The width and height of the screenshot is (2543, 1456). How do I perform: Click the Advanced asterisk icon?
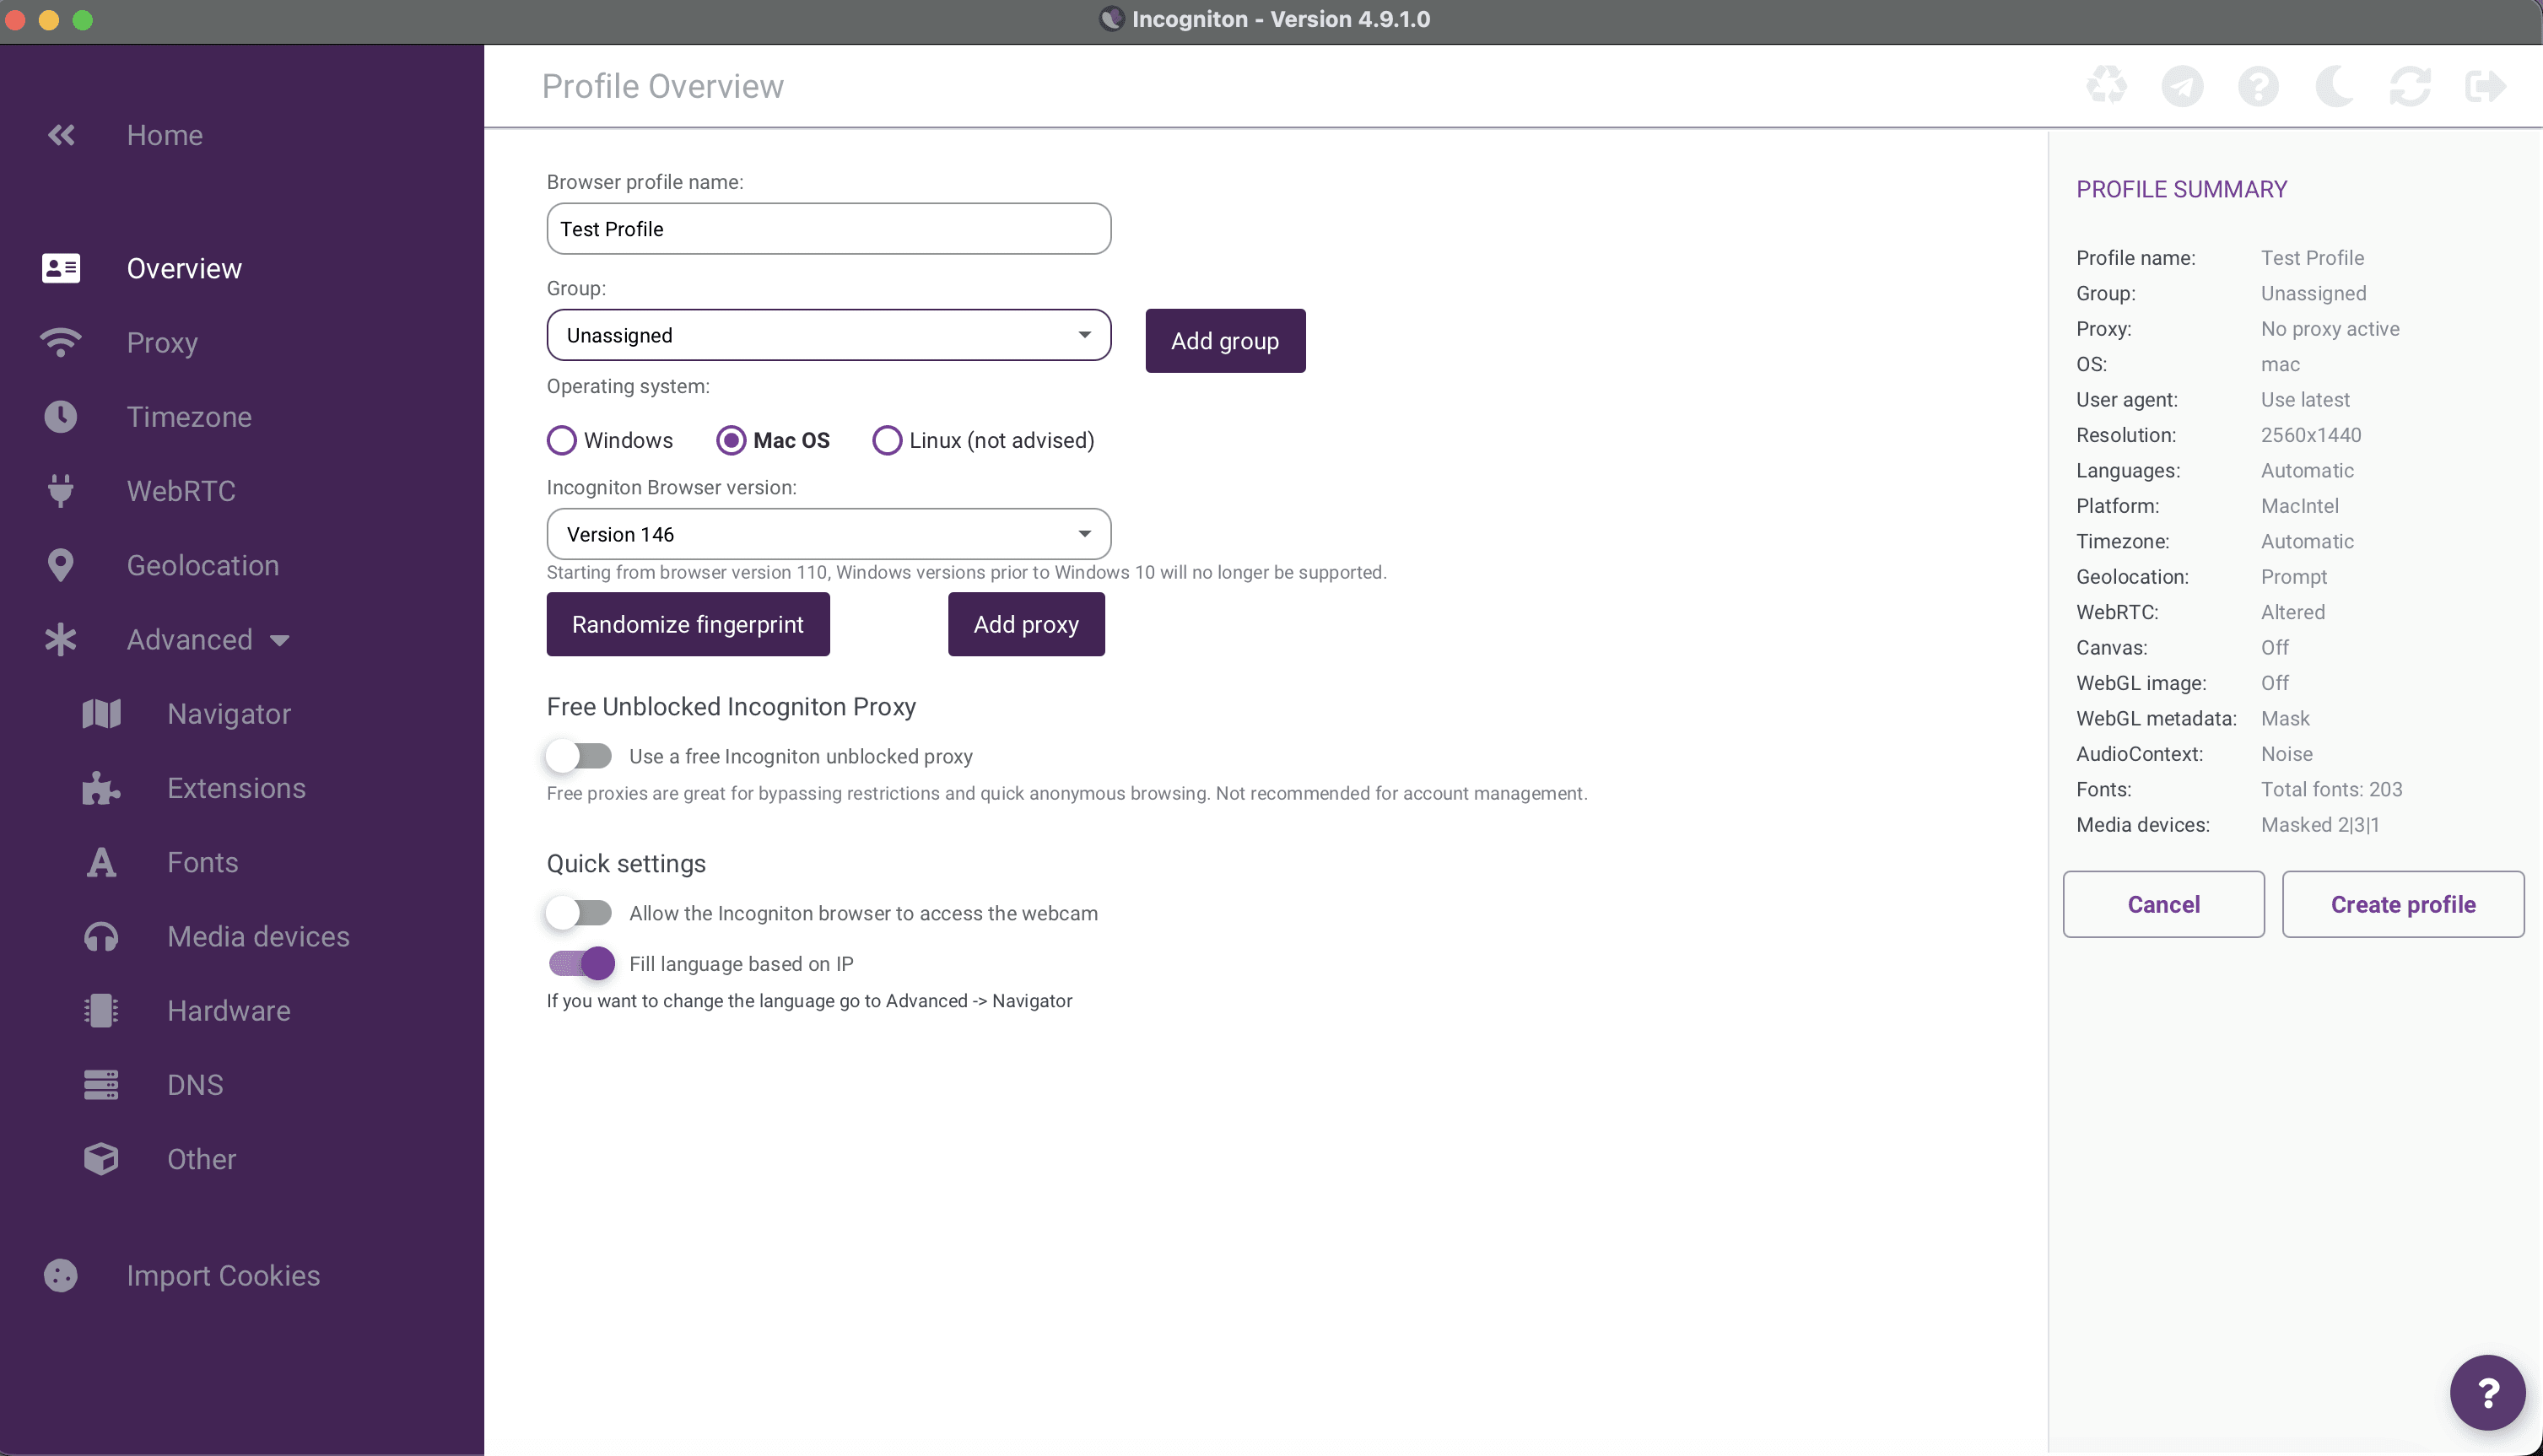[x=61, y=640]
